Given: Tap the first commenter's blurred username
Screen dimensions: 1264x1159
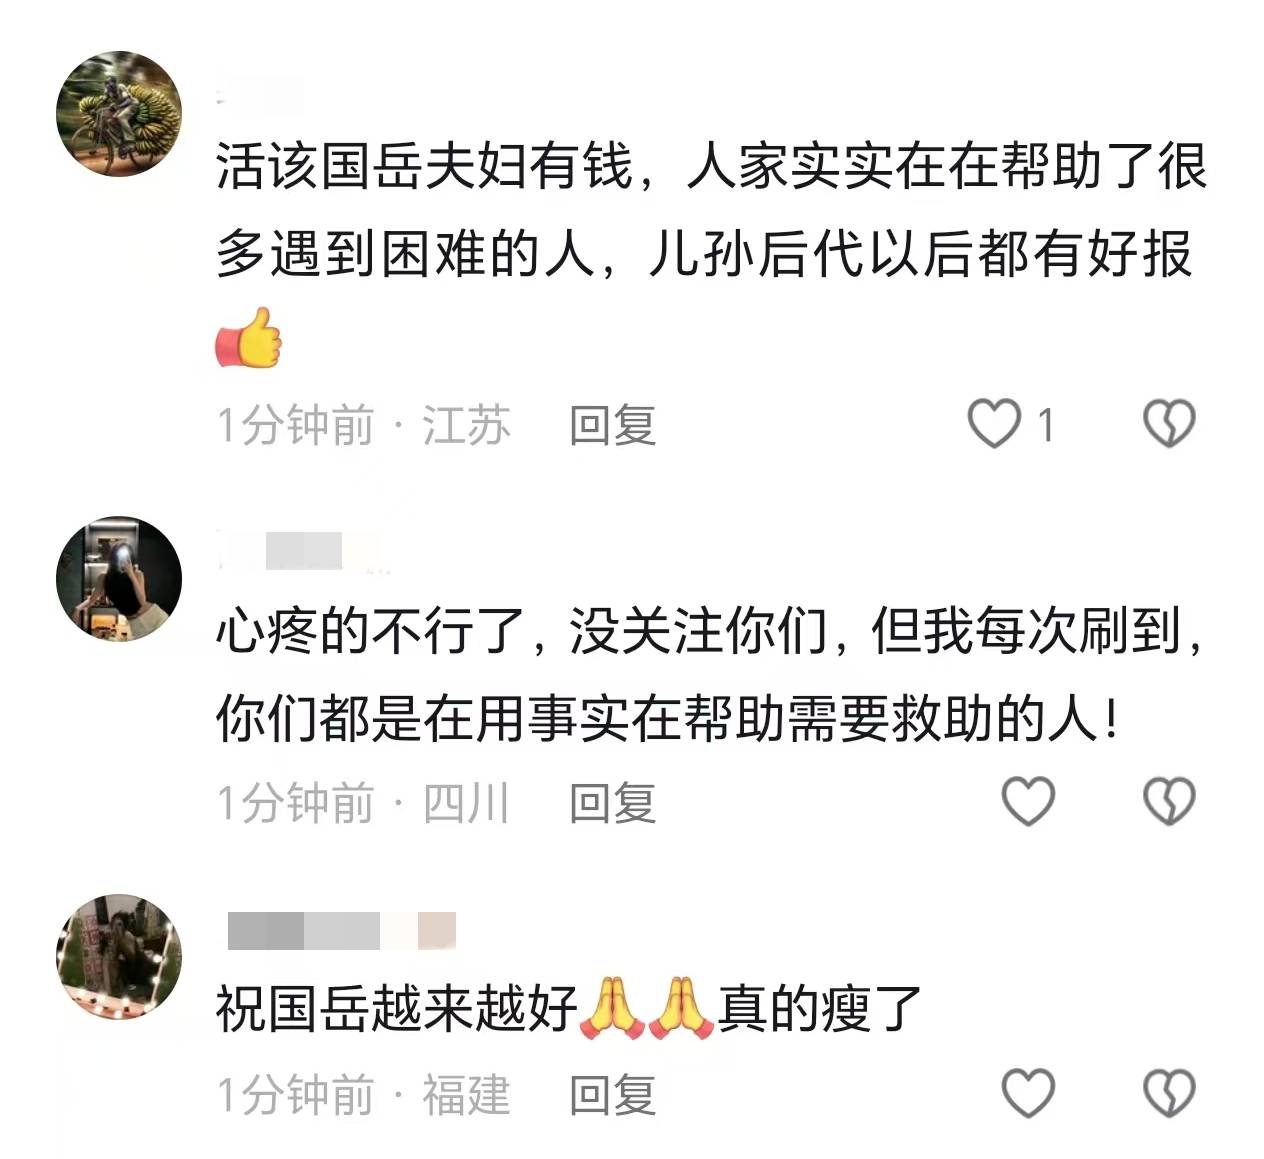Looking at the screenshot, I should coord(260,95).
